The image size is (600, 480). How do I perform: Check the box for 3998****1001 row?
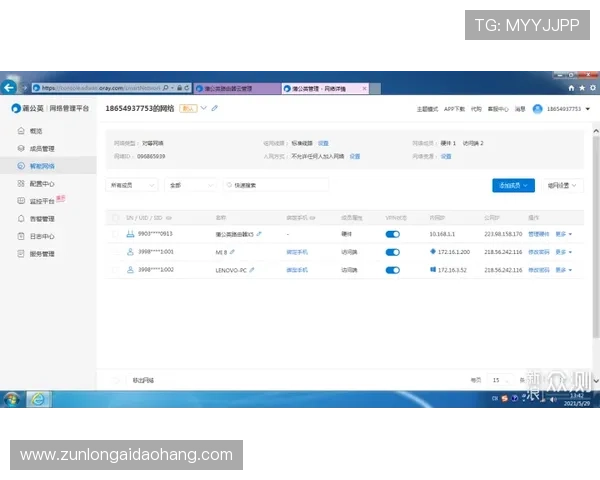115,252
